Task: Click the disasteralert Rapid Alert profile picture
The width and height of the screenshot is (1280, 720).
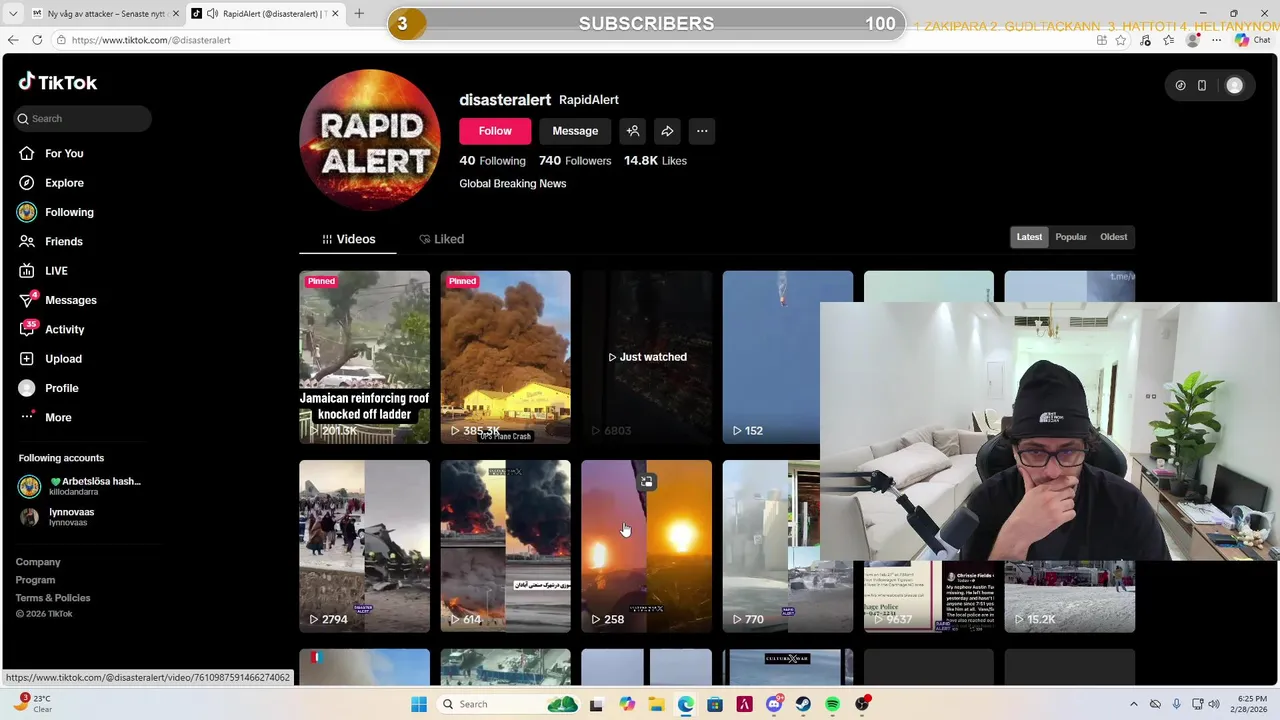Action: 370,140
